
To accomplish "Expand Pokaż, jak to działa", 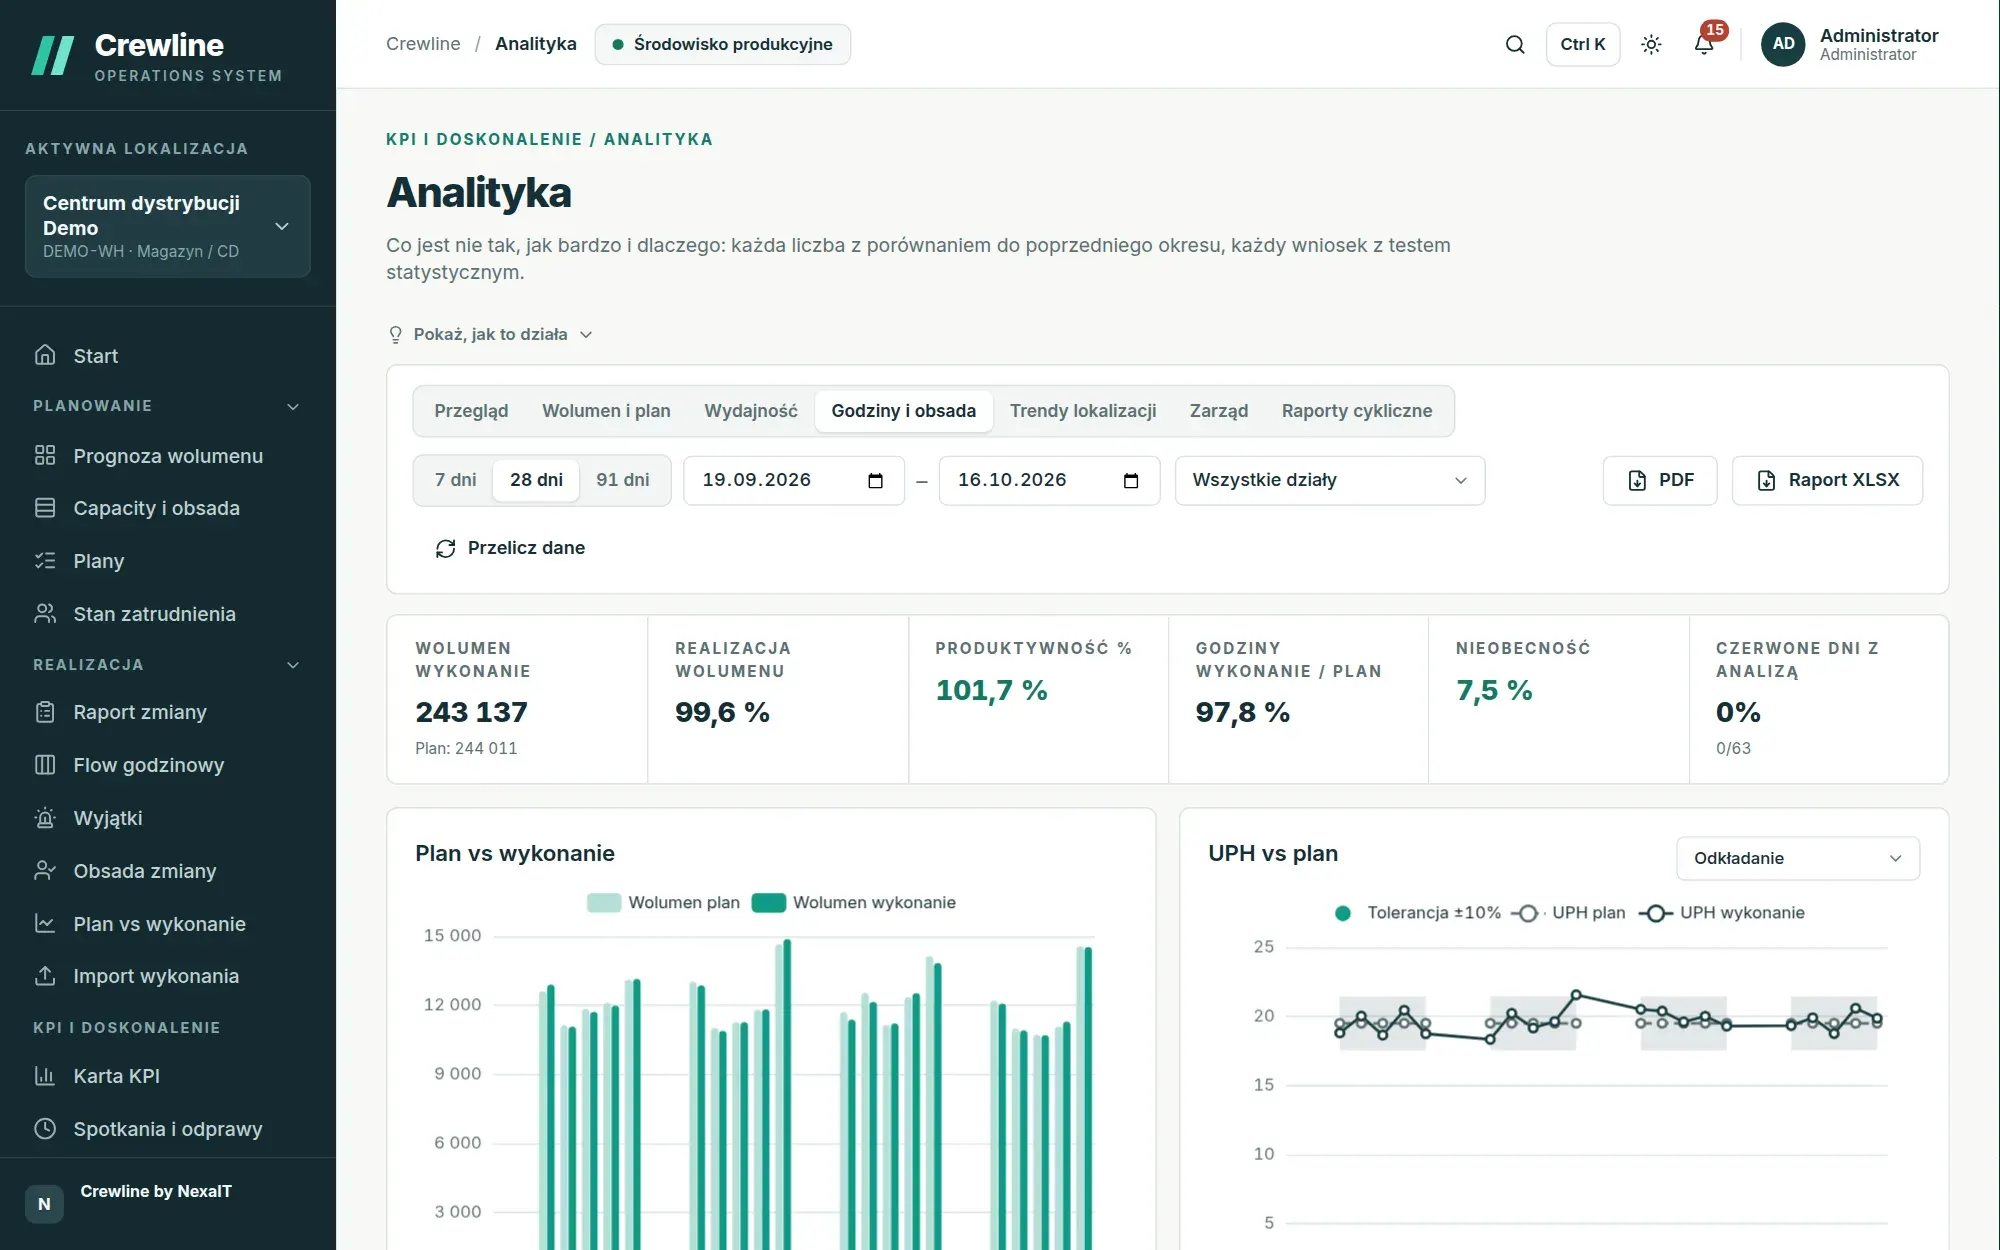I will click(490, 334).
